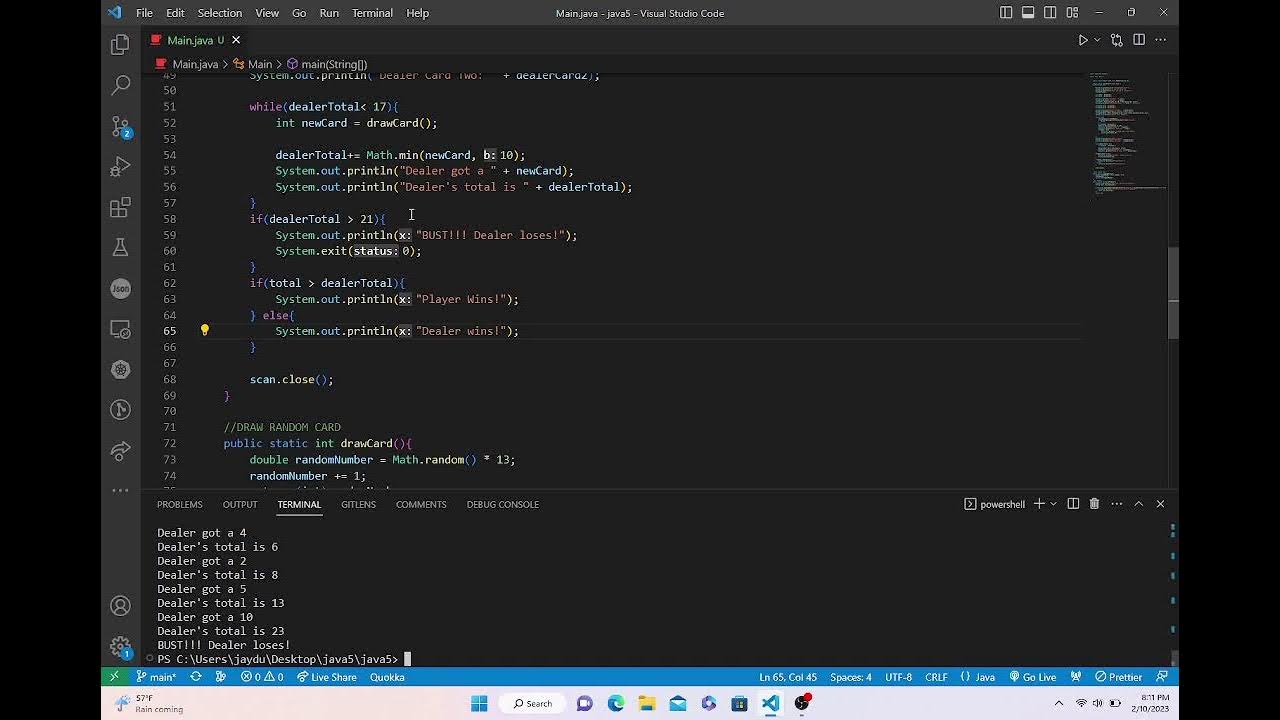Change CRLF line ending setting
The image size is (1280, 720).
pyautogui.click(x=936, y=677)
